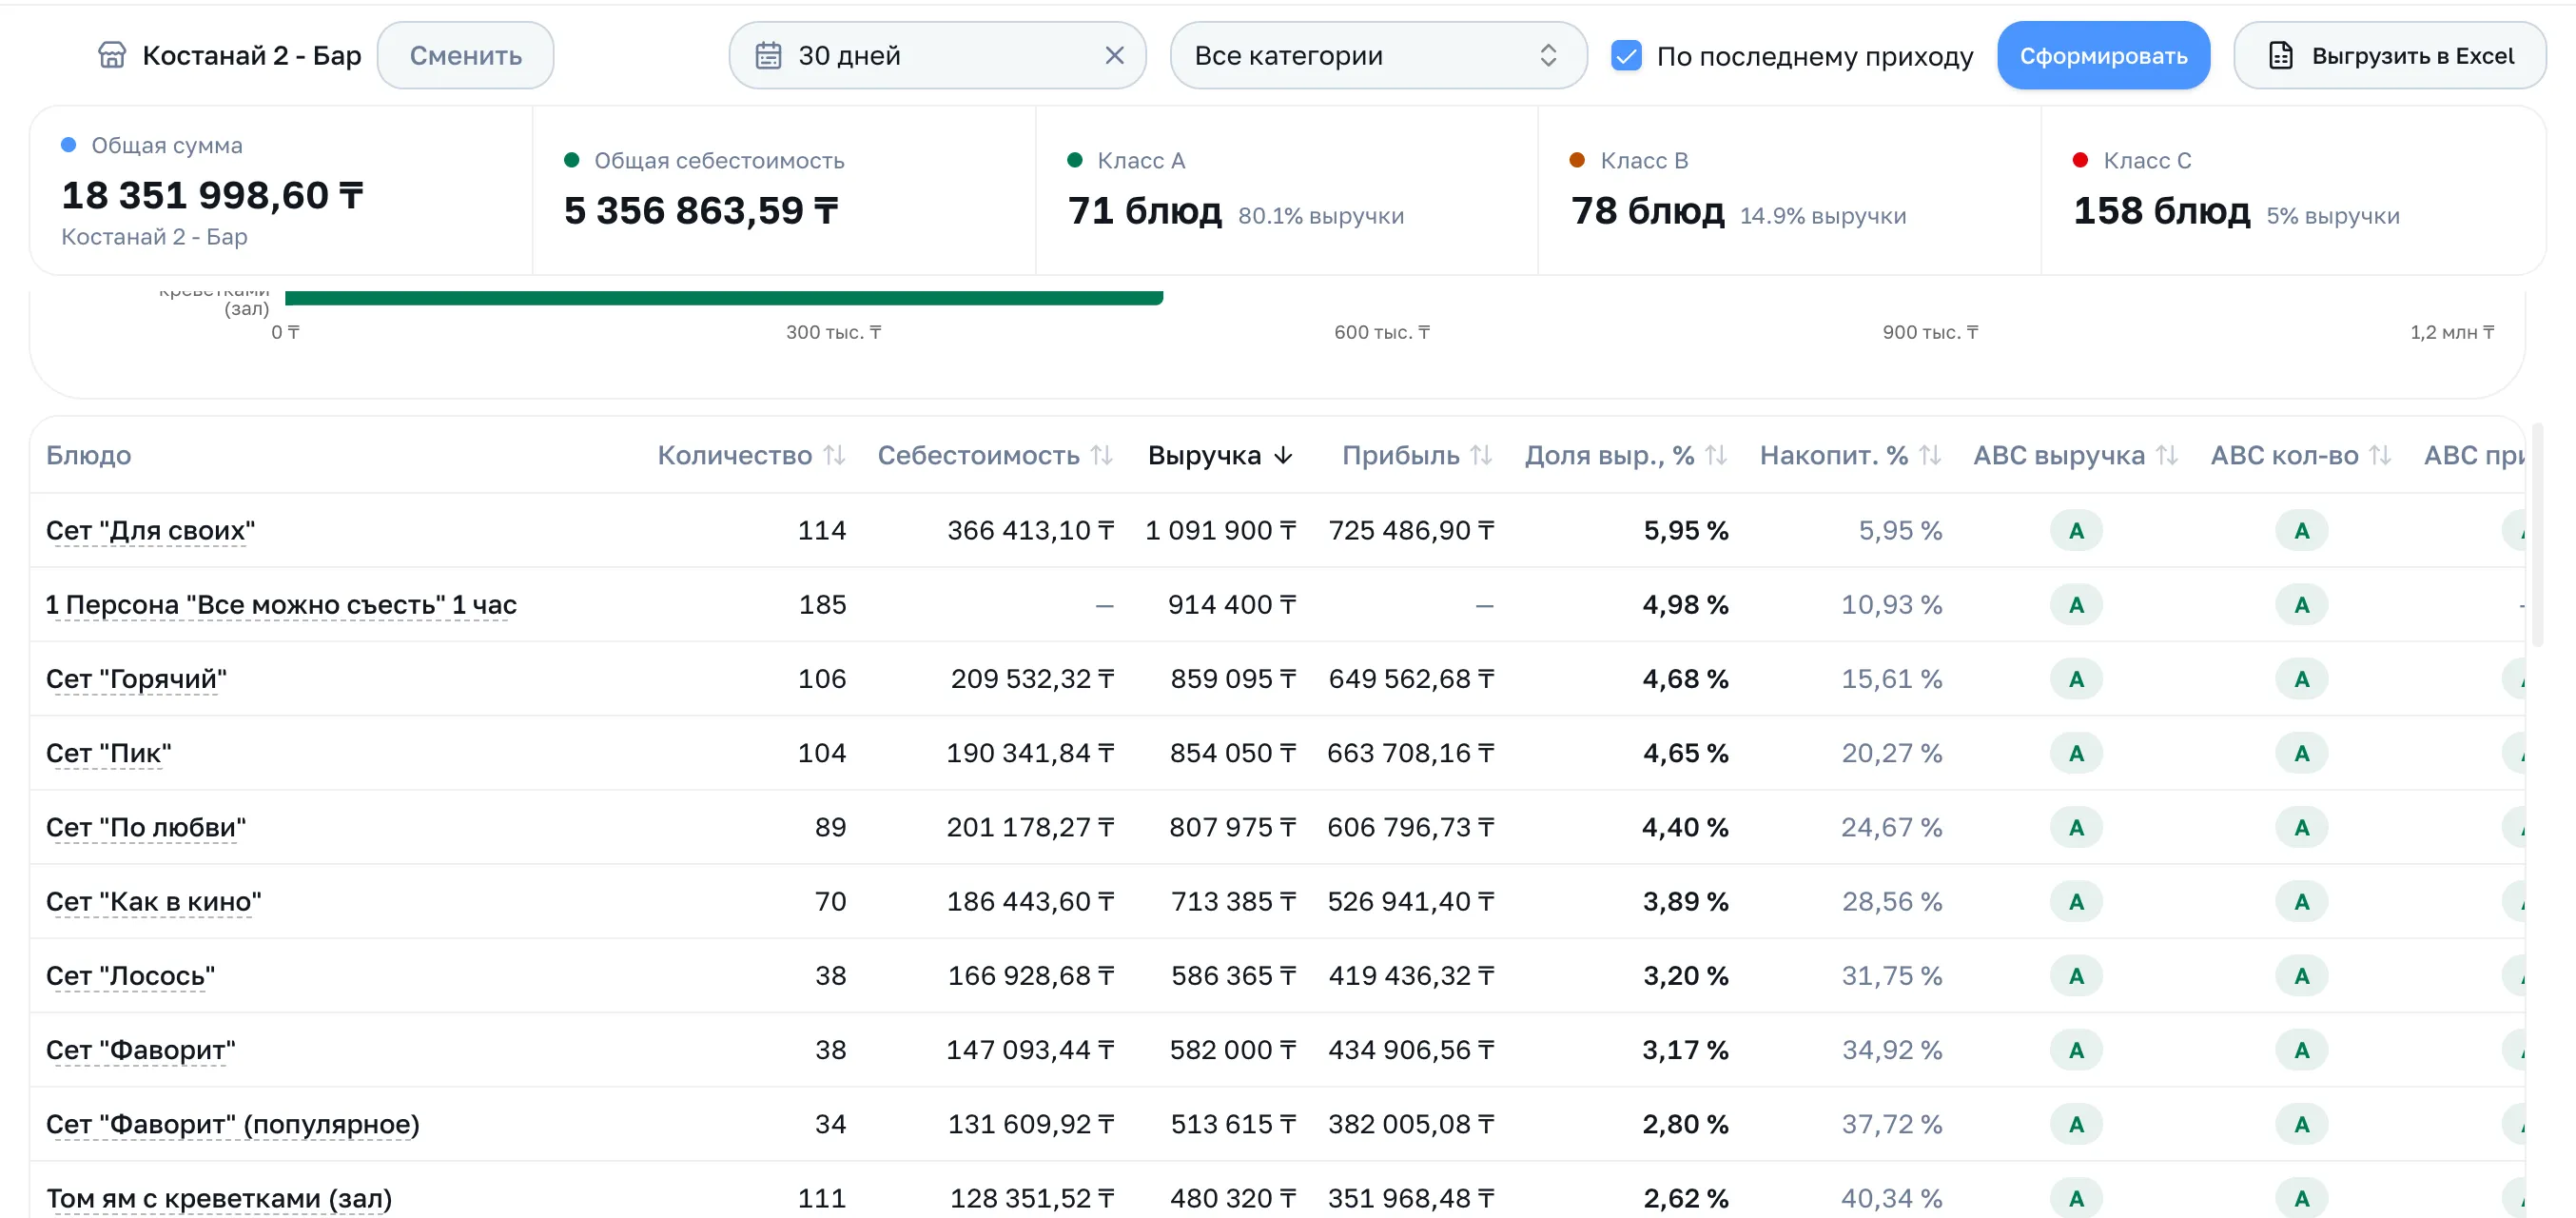
Task: Open the dish Сет "Пик"
Action: [109, 752]
